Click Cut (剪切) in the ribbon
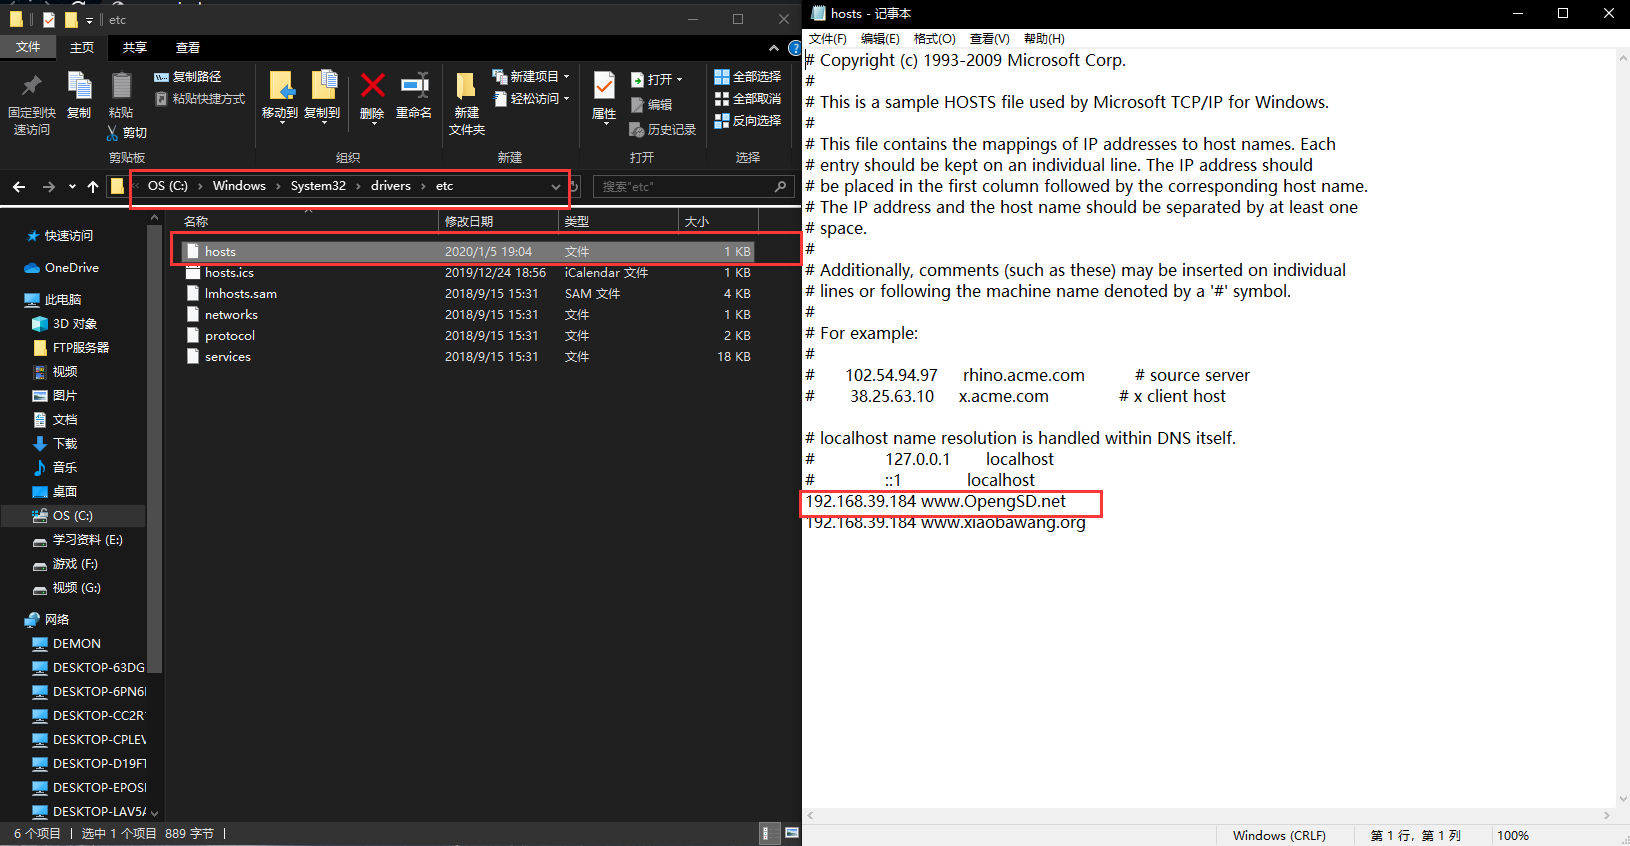This screenshot has height=846, width=1630. click(127, 132)
